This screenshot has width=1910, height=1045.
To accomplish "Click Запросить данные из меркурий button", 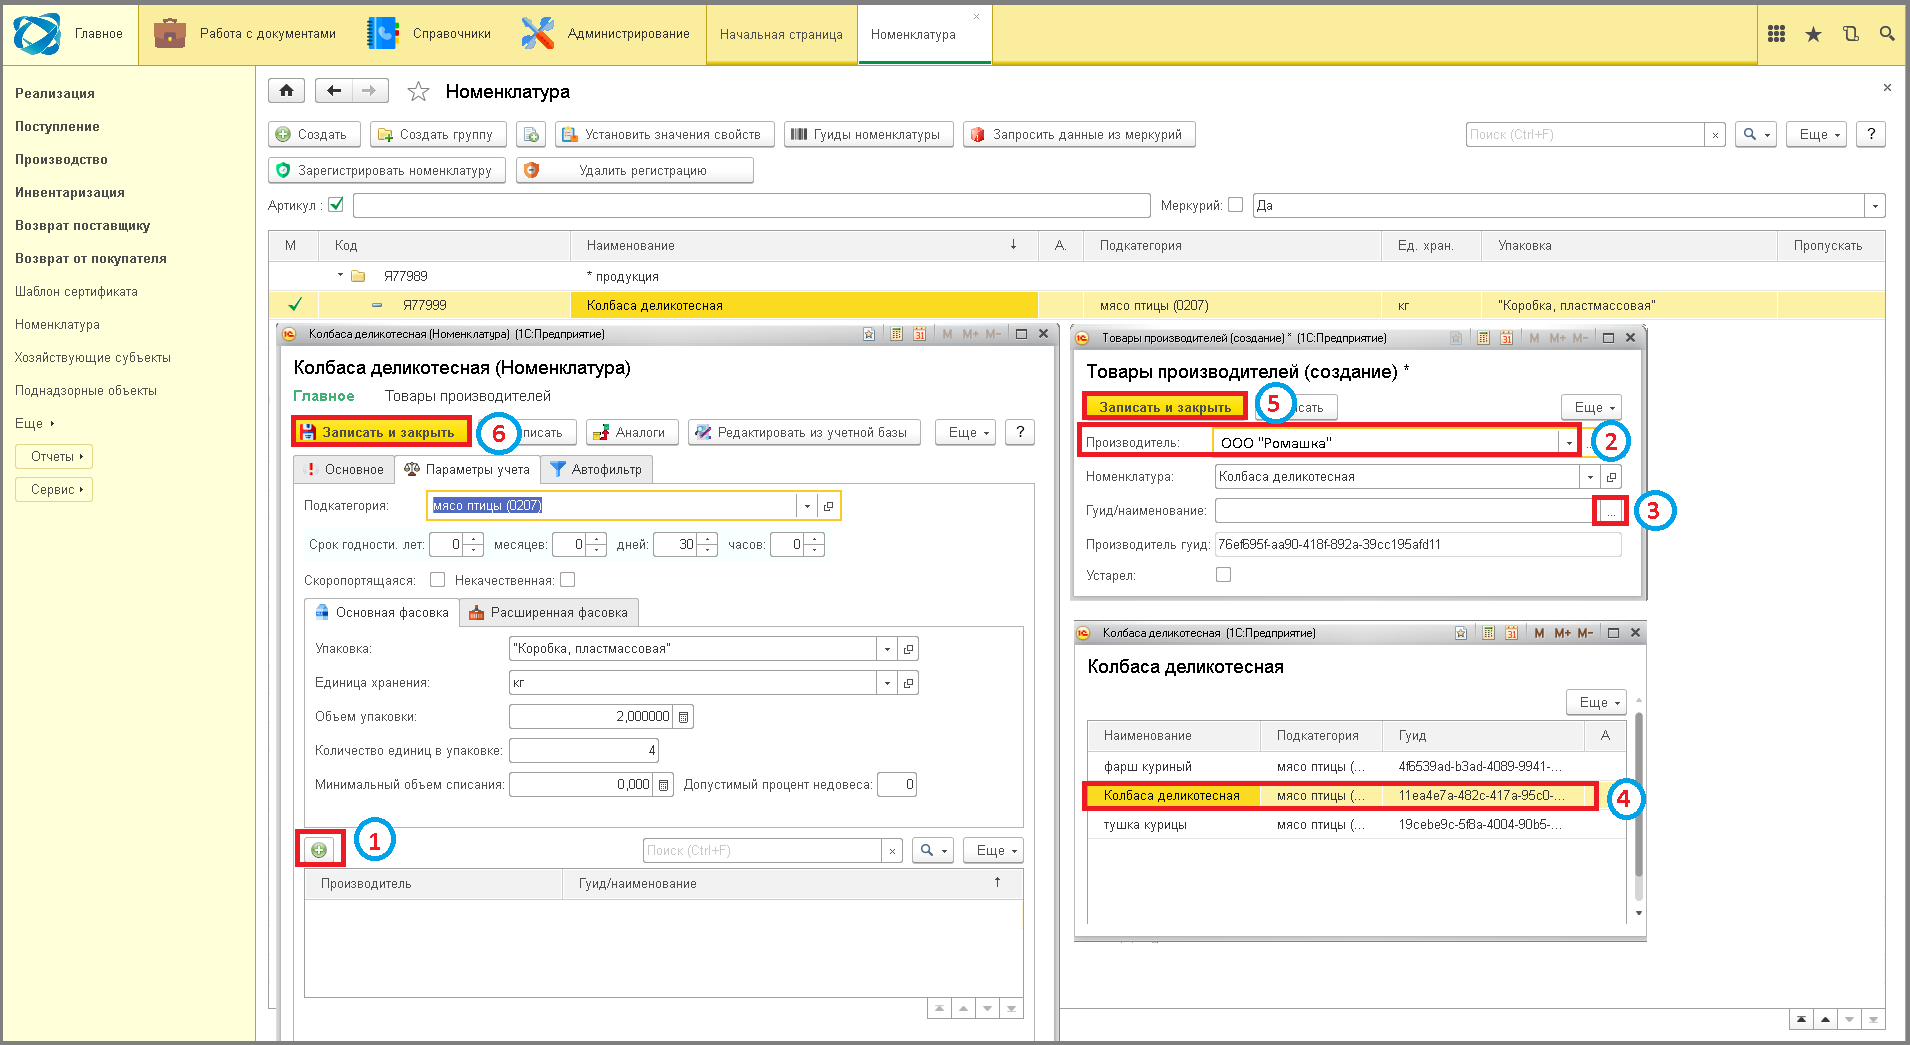I will [x=1078, y=134].
